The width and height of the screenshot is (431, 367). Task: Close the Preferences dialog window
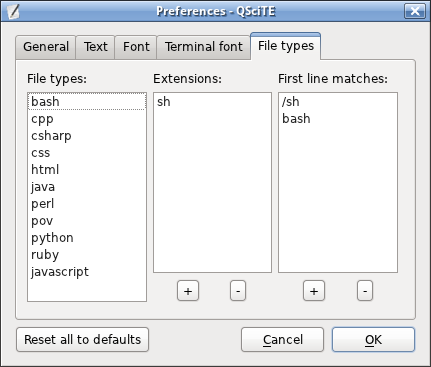point(415,11)
